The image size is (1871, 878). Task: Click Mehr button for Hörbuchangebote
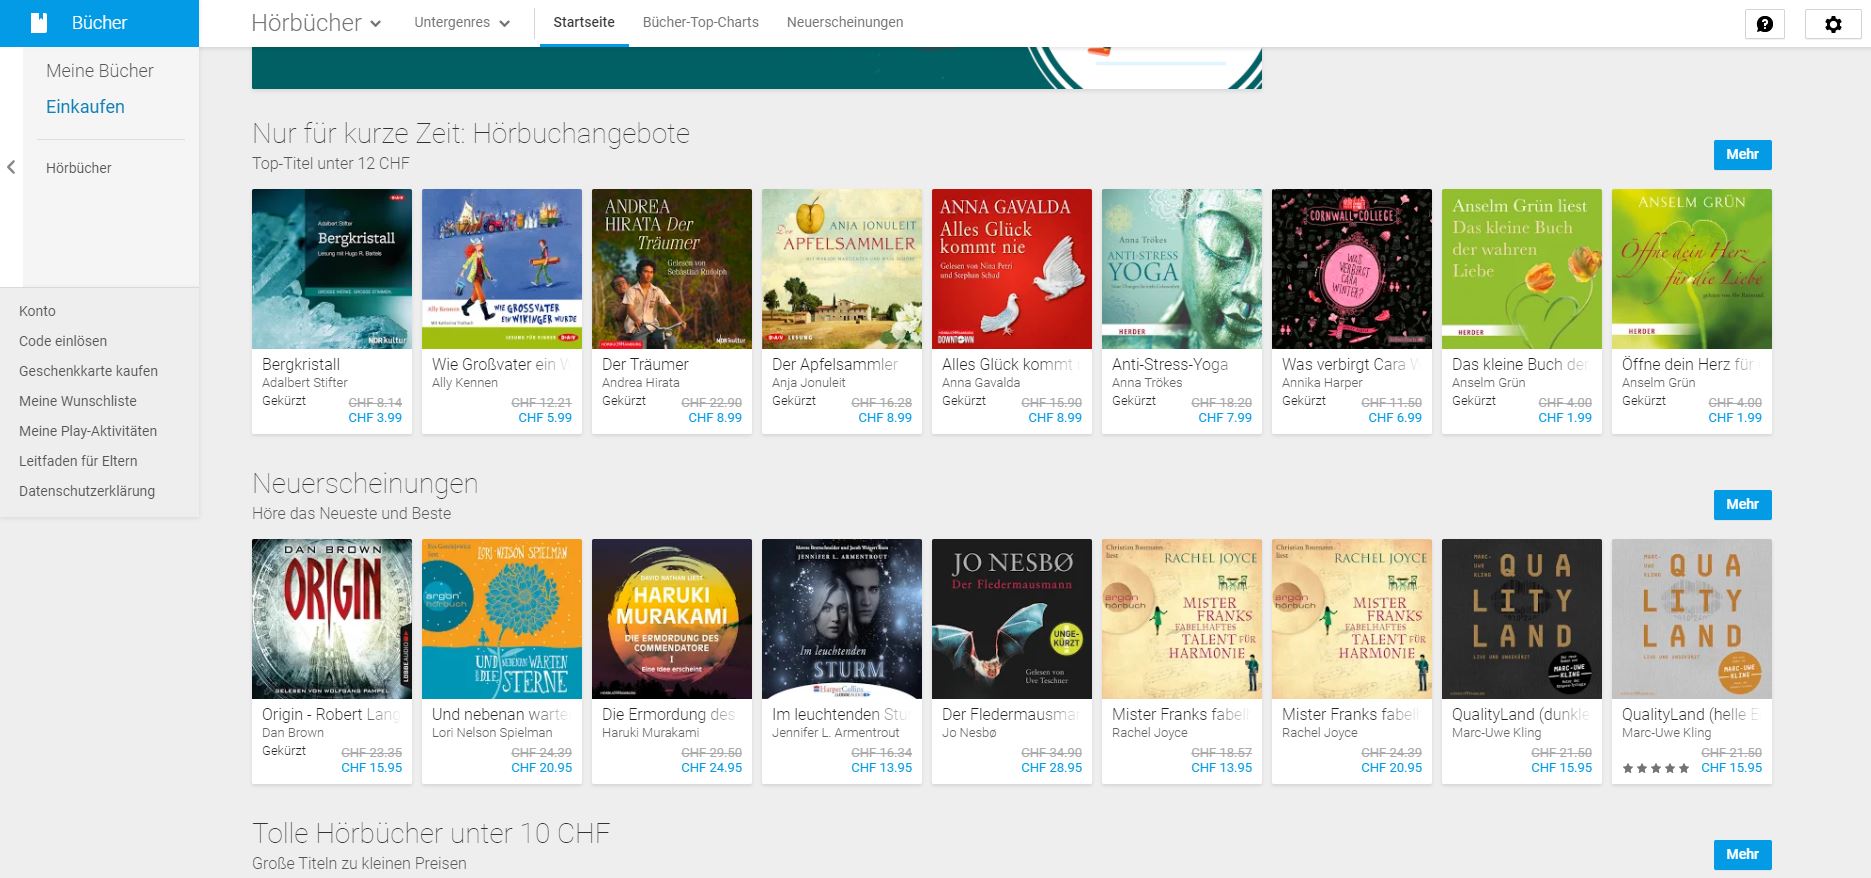(1742, 154)
